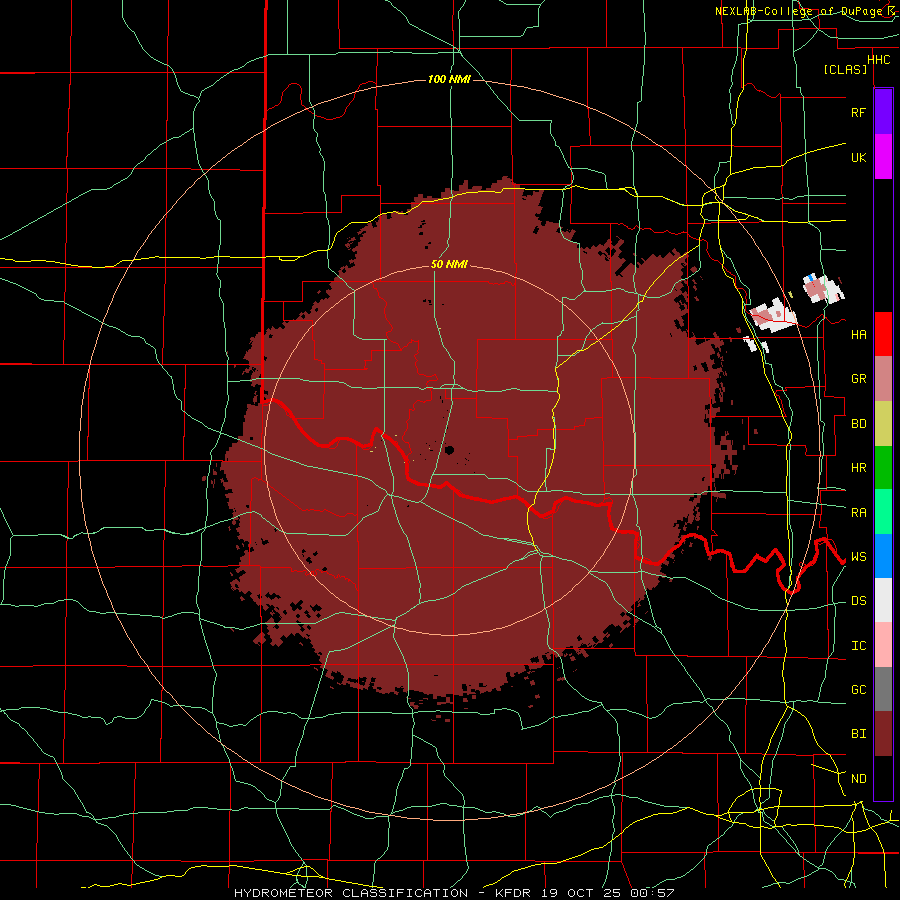This screenshot has width=900, height=900.
Task: Click the white DS legend swatch
Action: pos(883,600)
